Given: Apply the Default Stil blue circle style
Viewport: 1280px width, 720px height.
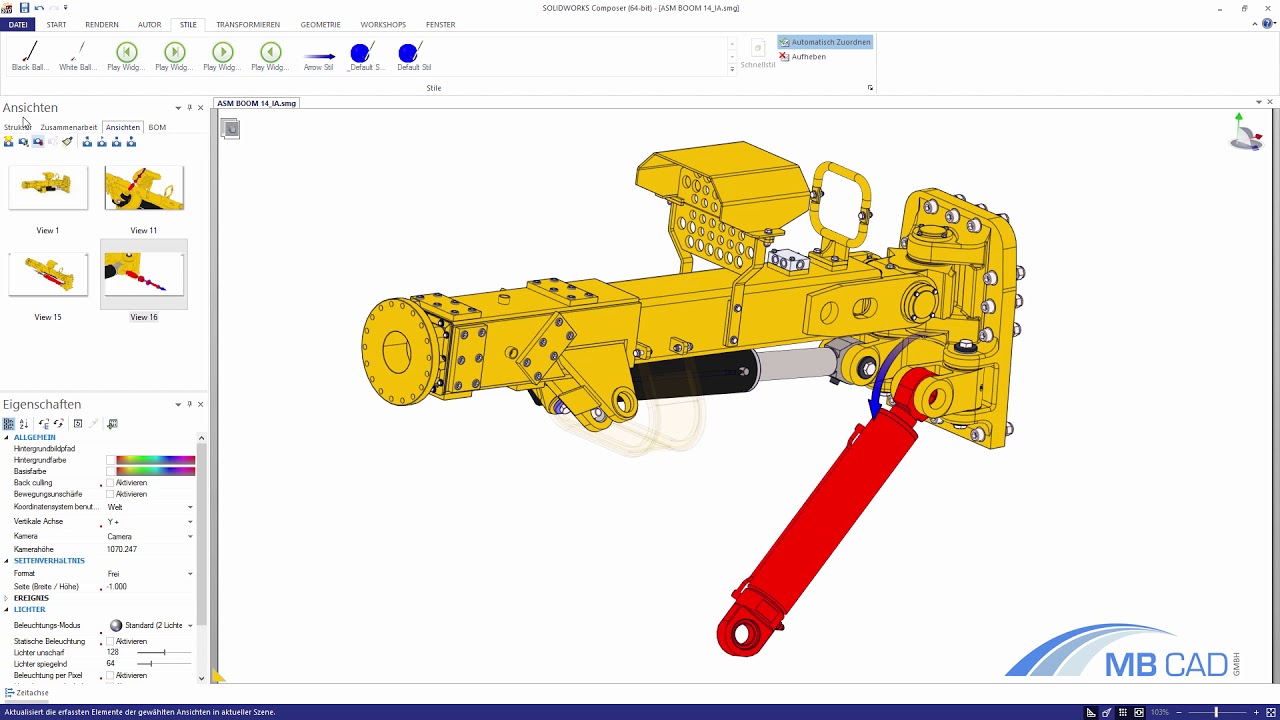Looking at the screenshot, I should (414, 56).
